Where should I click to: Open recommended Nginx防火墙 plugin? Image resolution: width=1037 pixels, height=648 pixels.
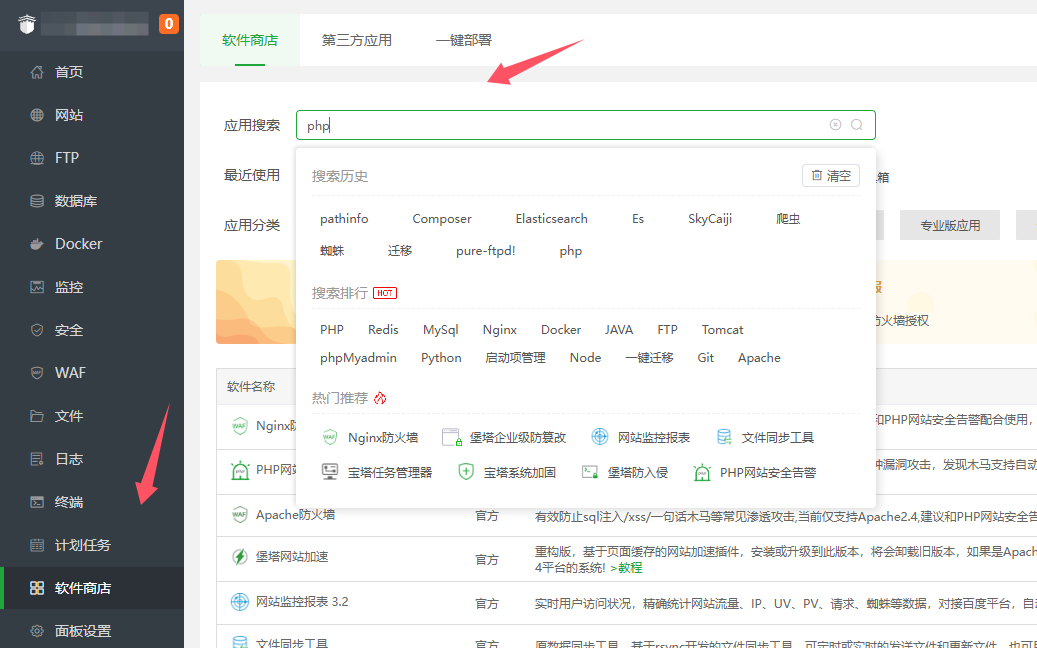click(370, 437)
